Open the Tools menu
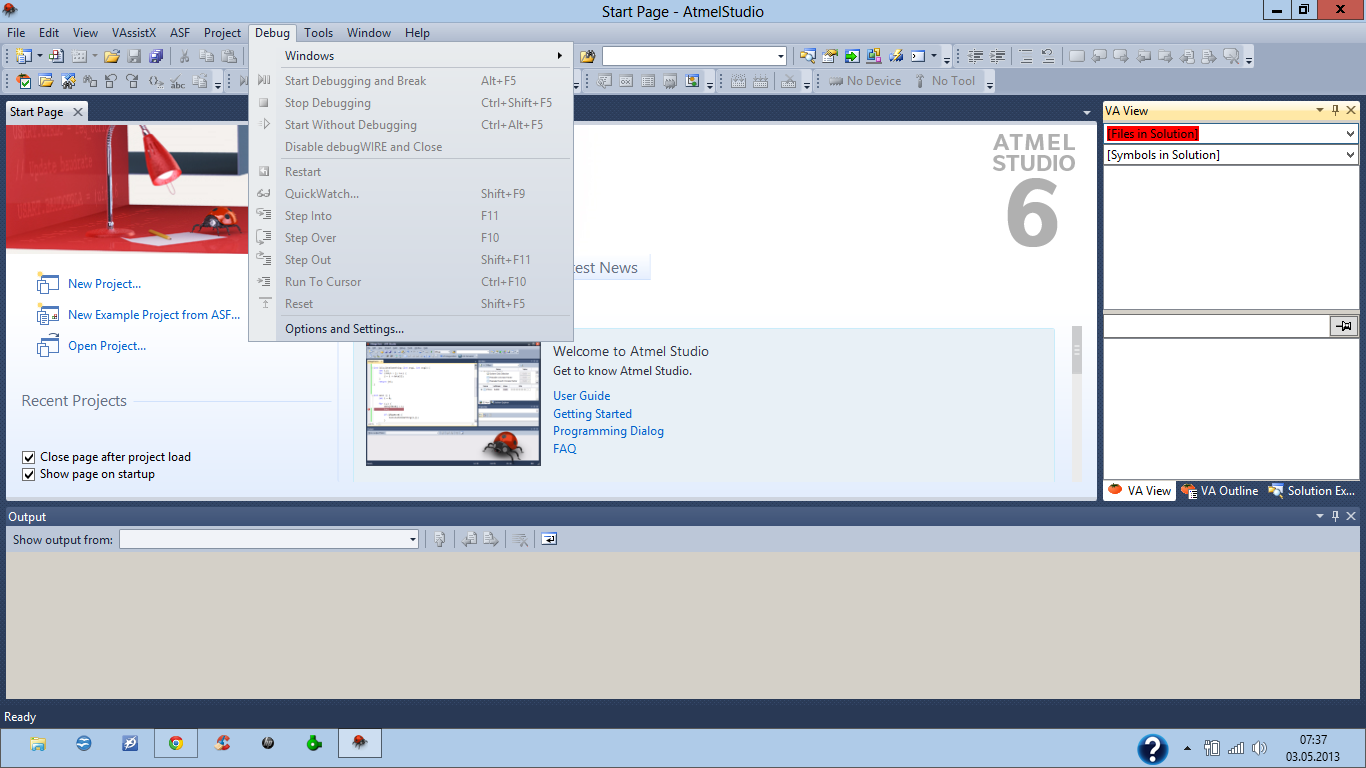The height and width of the screenshot is (768, 1366). point(319,33)
